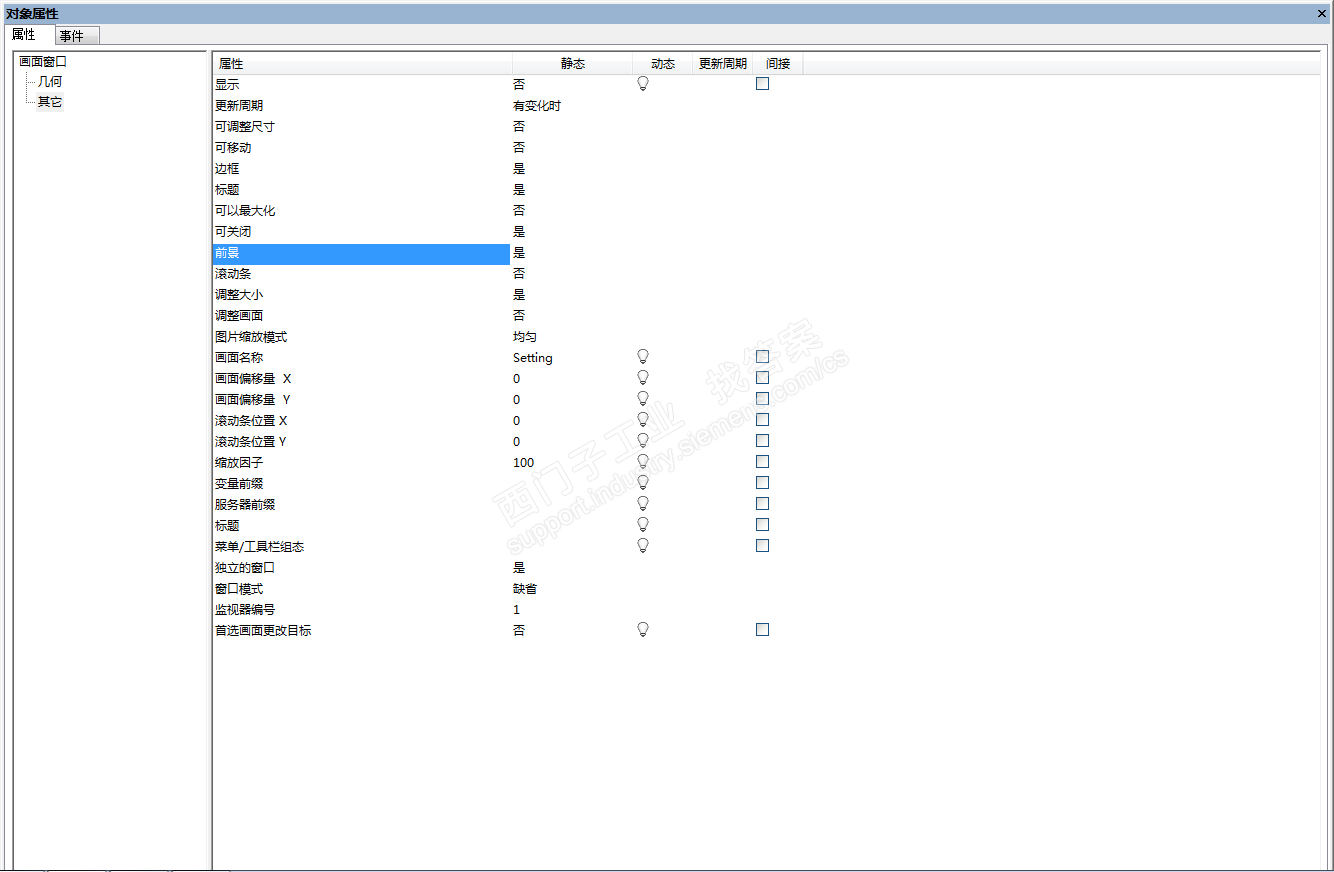The width and height of the screenshot is (1334, 872).
Task: Select the 调整画面 property
Action: coord(239,316)
